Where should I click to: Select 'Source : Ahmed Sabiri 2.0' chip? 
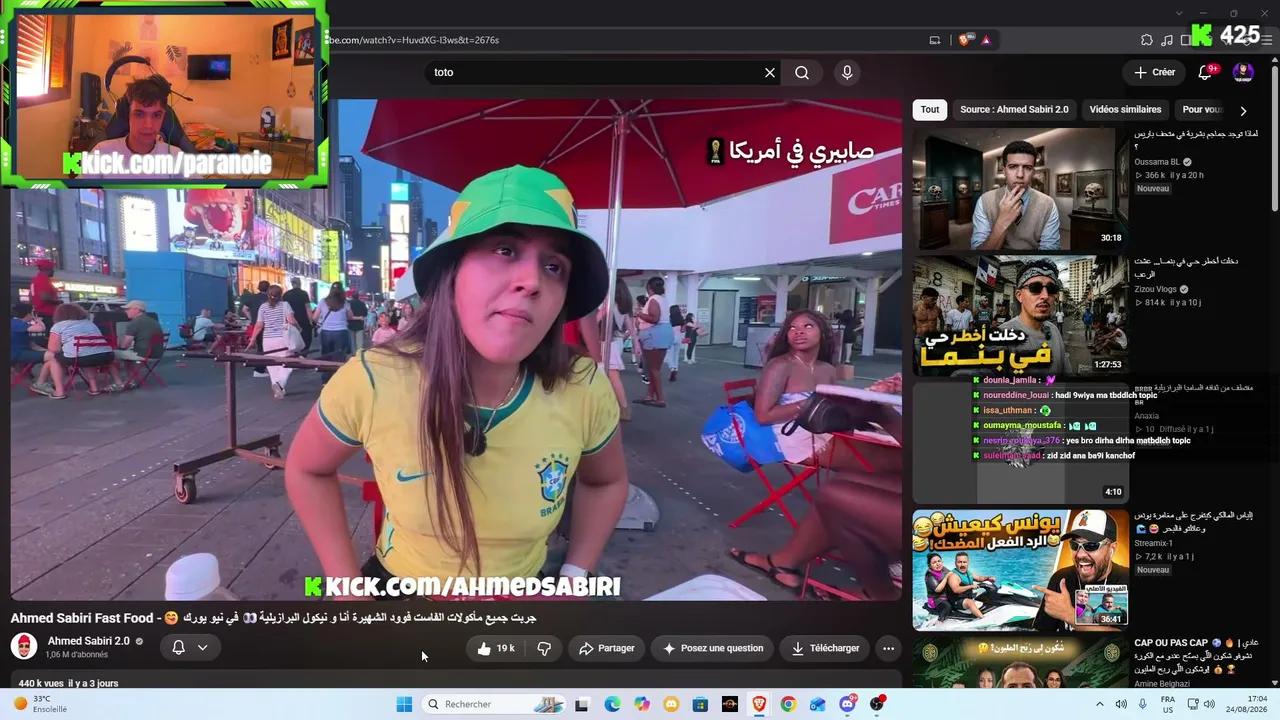tap(1014, 110)
